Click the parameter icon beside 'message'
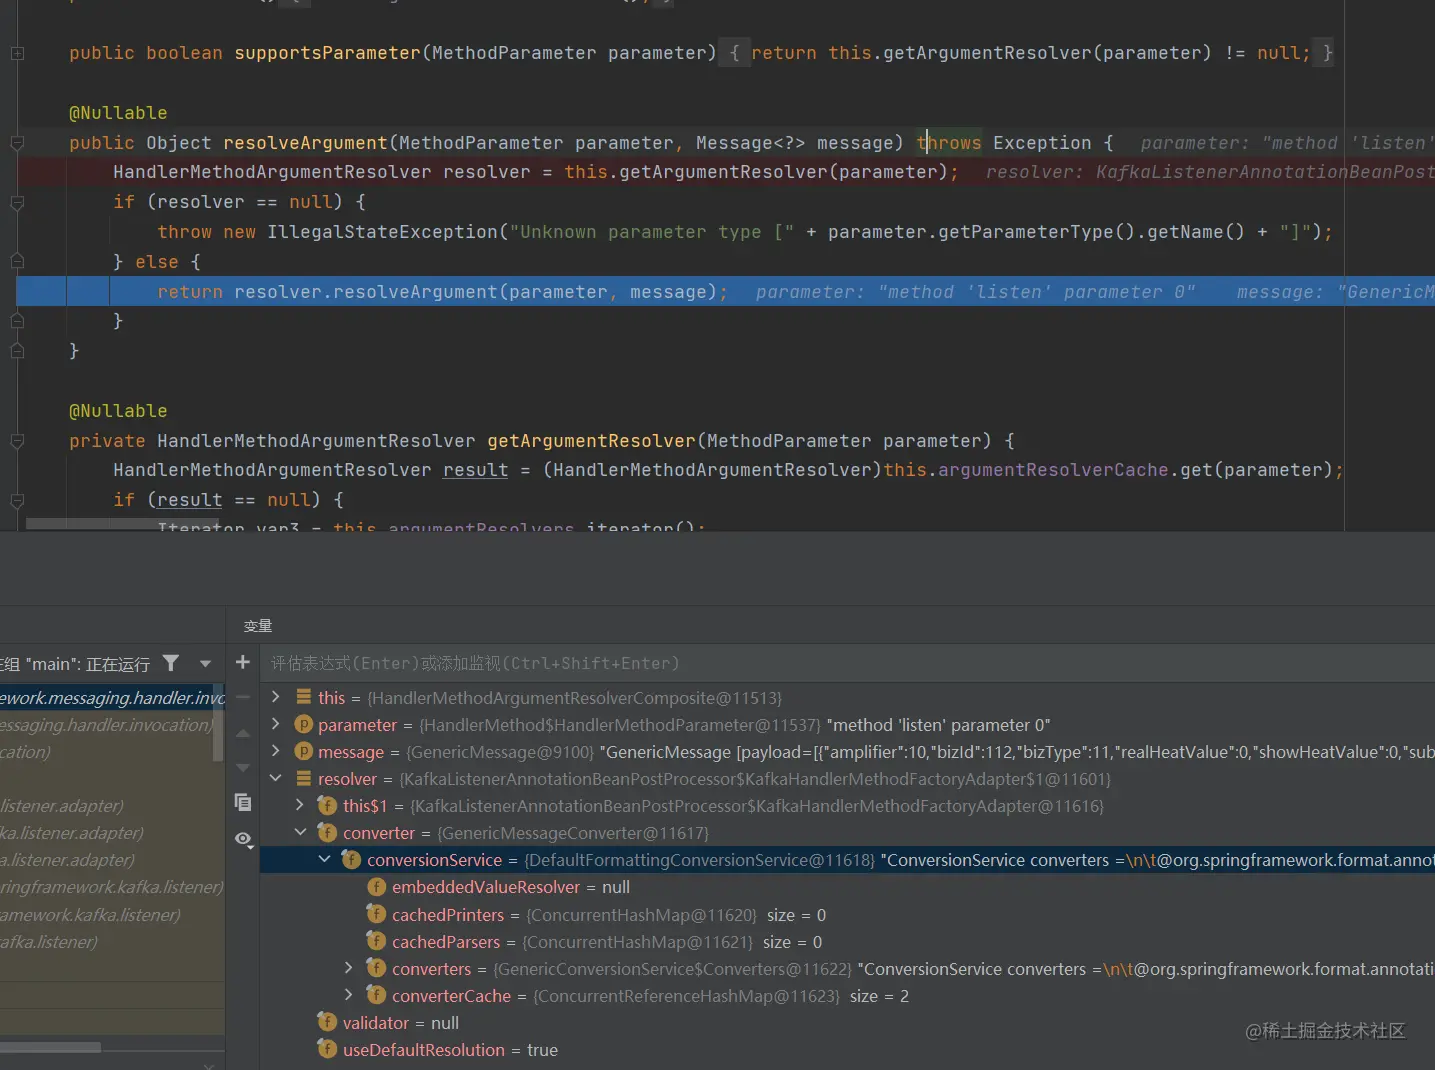 (303, 751)
